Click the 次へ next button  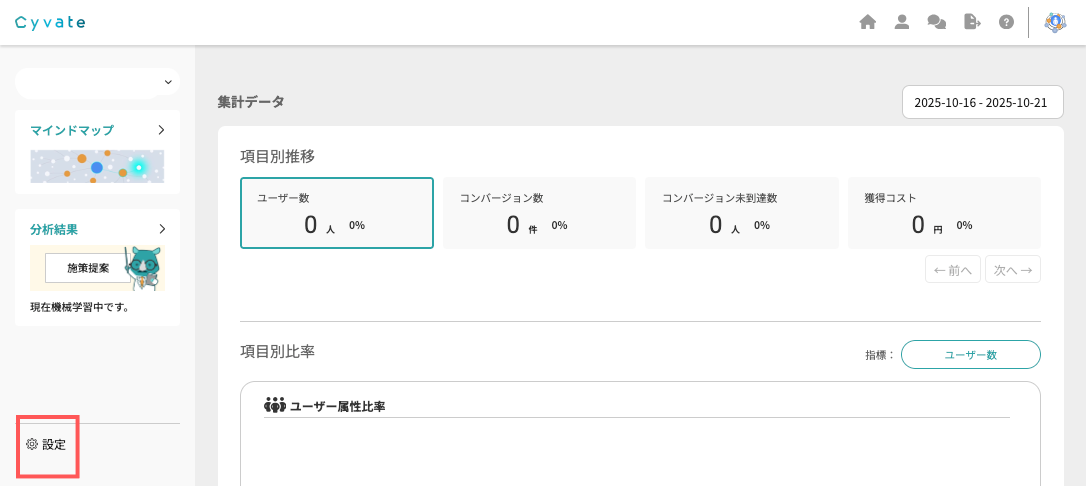tap(1012, 269)
